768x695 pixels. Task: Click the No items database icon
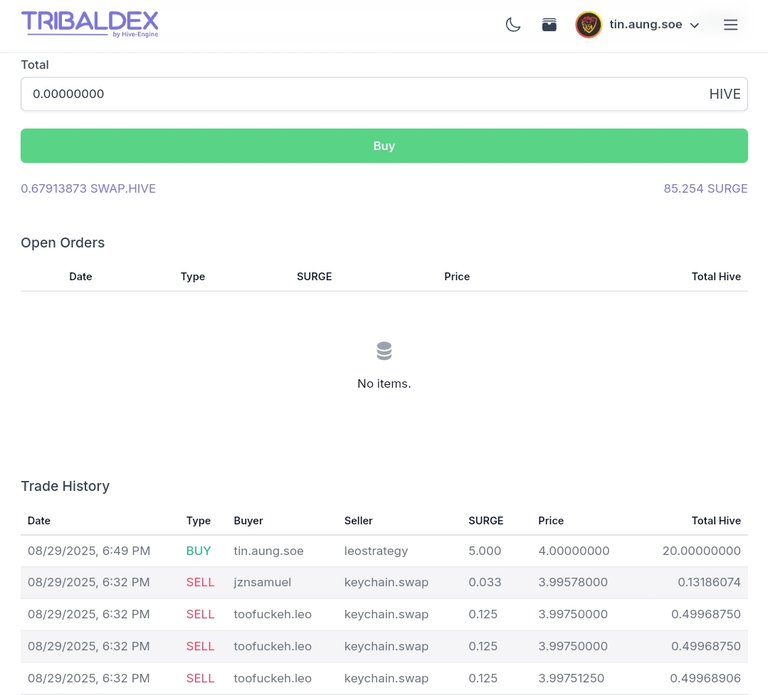(384, 351)
